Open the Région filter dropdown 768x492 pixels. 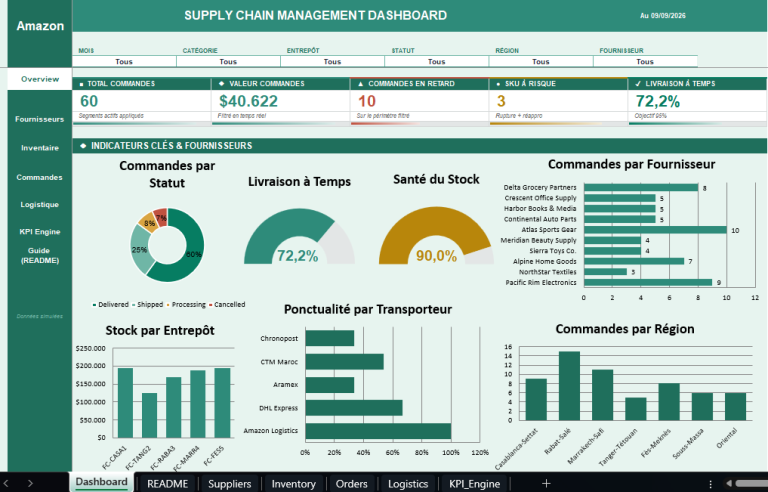(541, 61)
